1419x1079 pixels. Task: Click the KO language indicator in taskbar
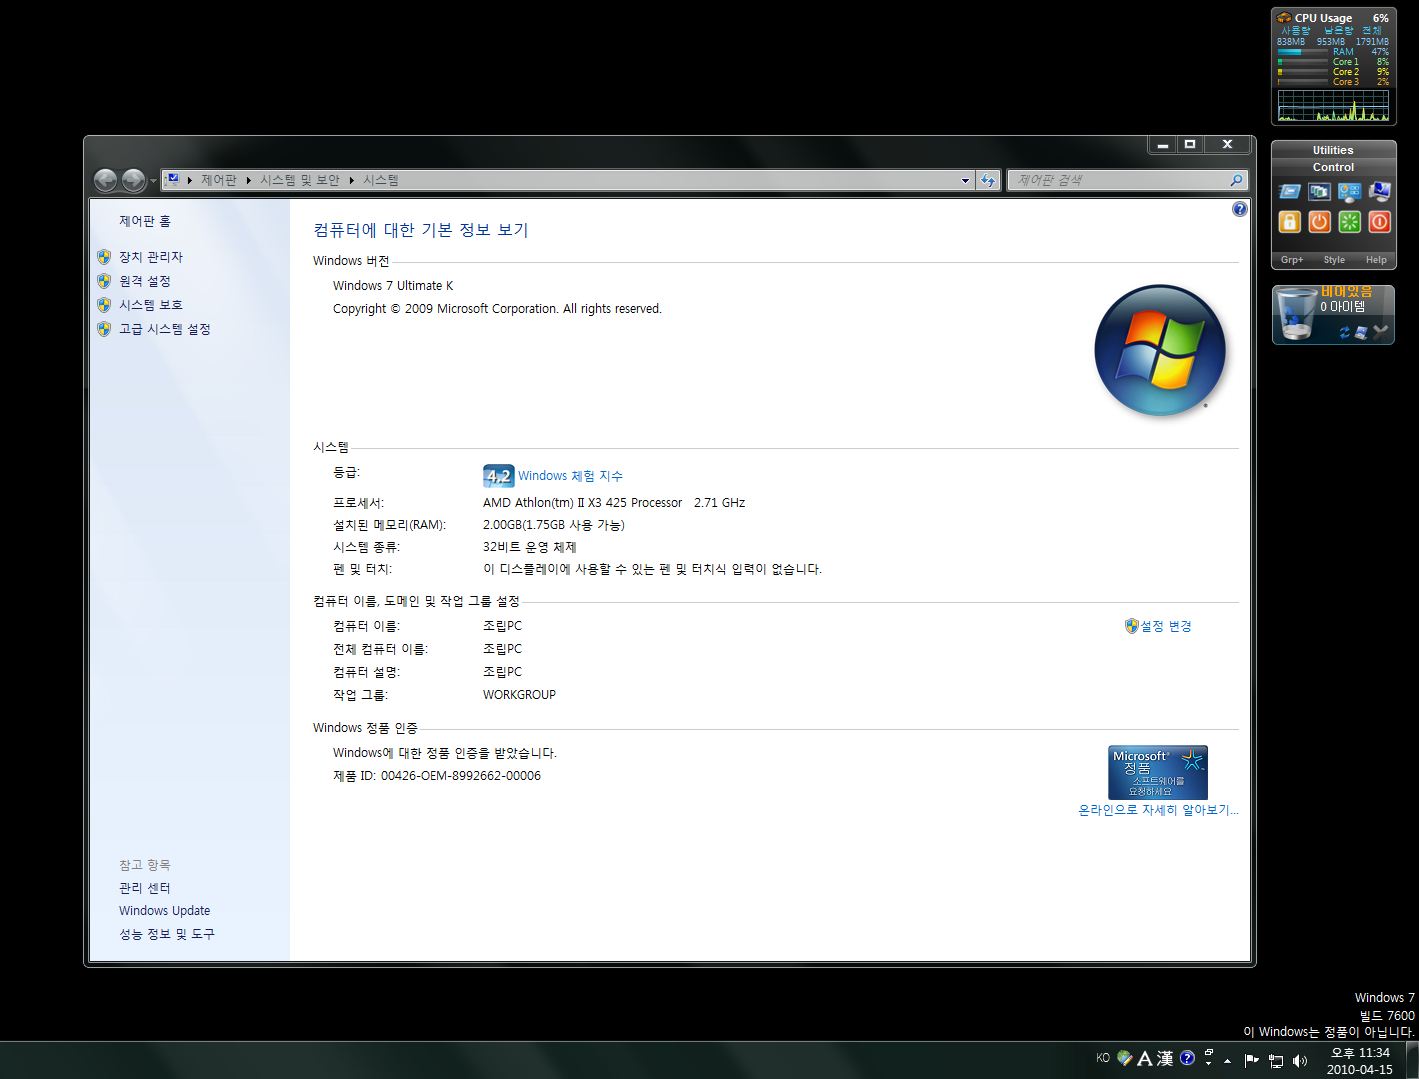(1103, 1058)
